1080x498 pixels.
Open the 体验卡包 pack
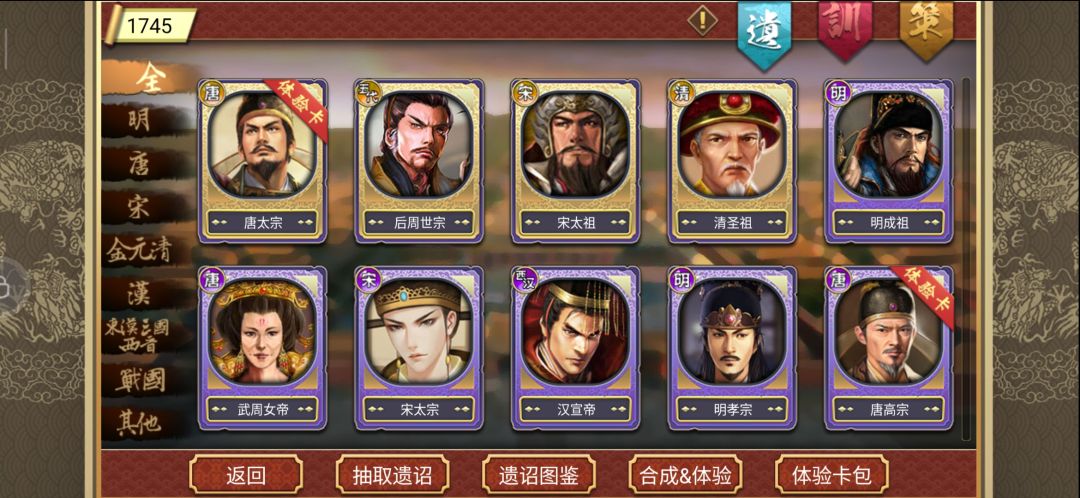point(831,475)
